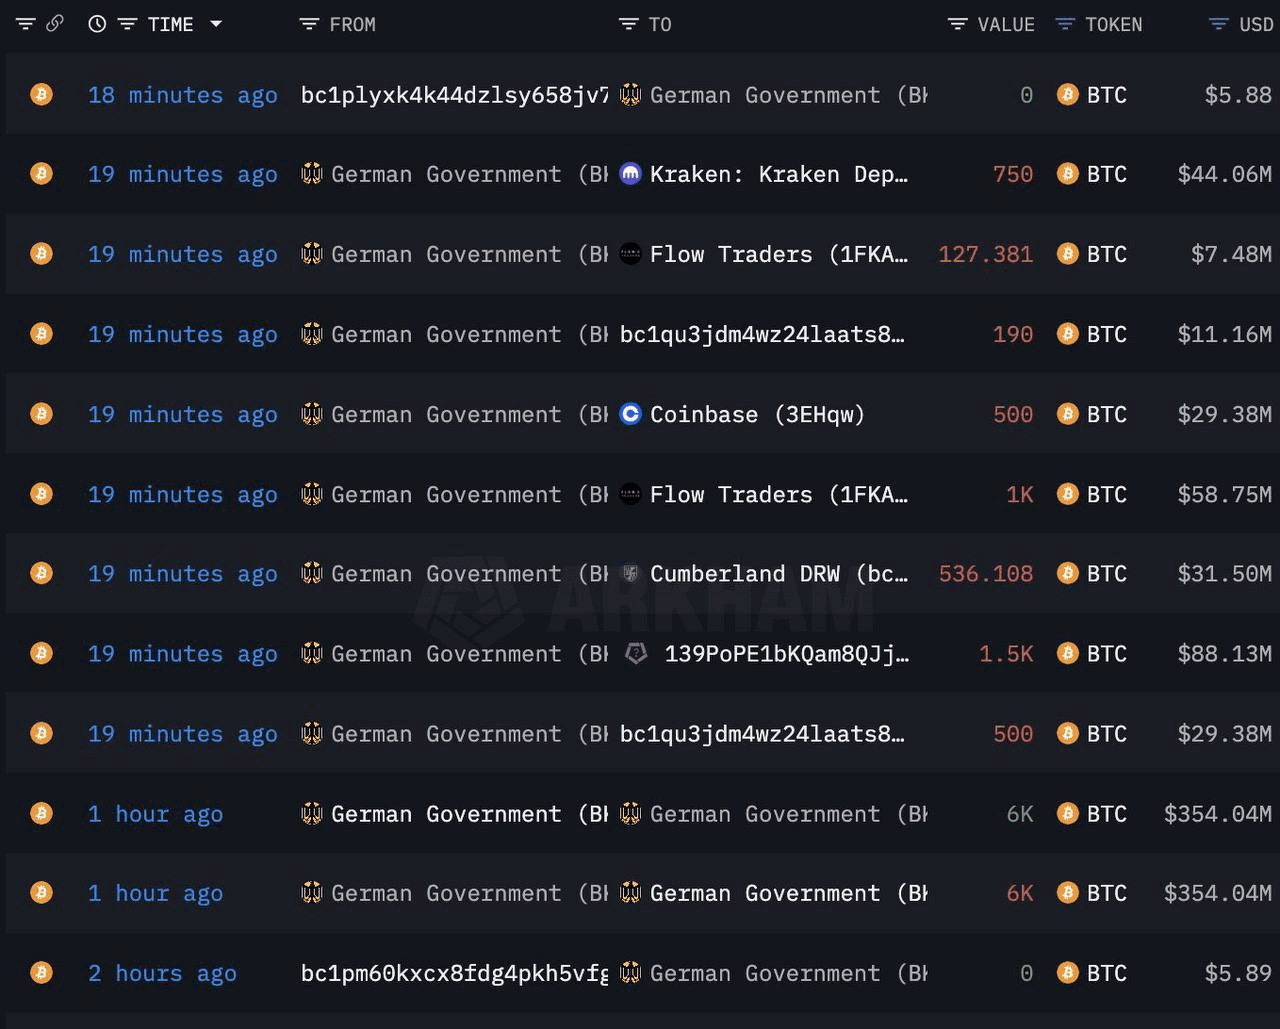Open Flow Traders recipient of 1K BTC
1280x1029 pixels.
(x=779, y=494)
